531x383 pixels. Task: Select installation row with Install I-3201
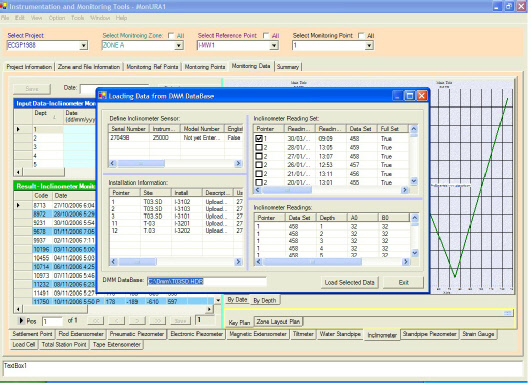[x=176, y=224]
